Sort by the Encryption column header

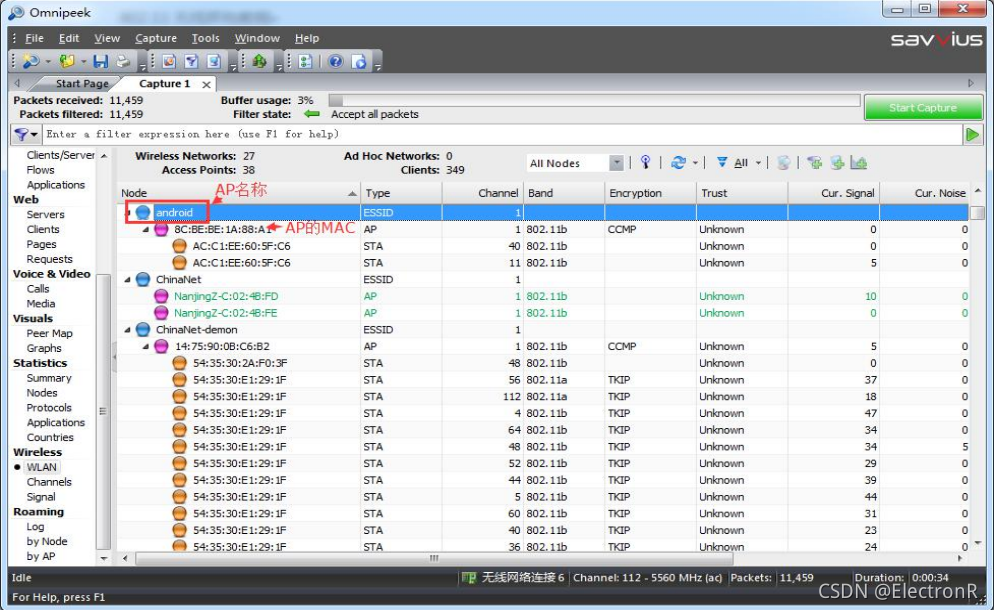point(650,193)
